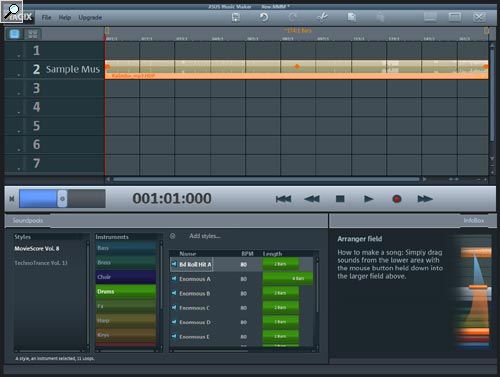The image size is (500, 377).
Task: Mute volume with the speaker icon
Action: pyautogui.click(x=12, y=199)
